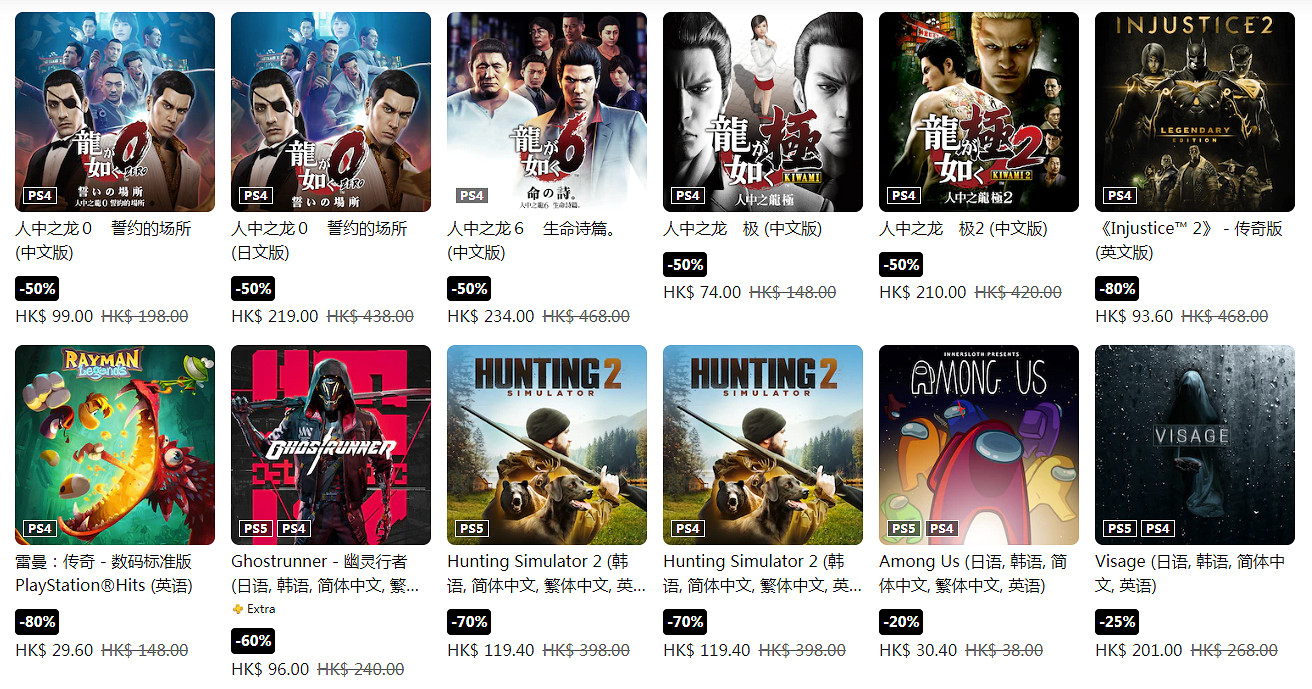This screenshot has width=1312, height=689.
Task: Open the Visage game cover
Action: click(1195, 445)
